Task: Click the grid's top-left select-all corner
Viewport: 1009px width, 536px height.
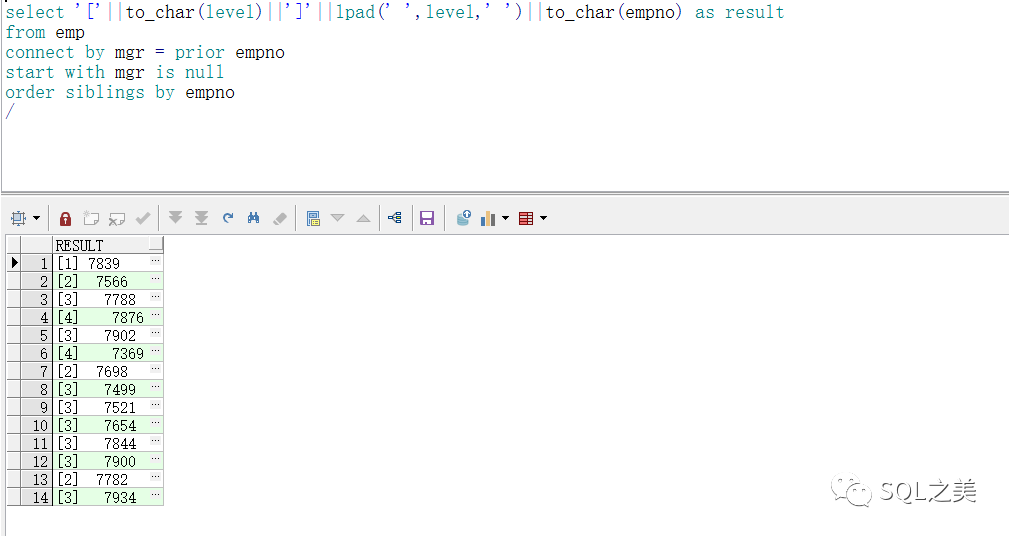Action: tap(14, 245)
